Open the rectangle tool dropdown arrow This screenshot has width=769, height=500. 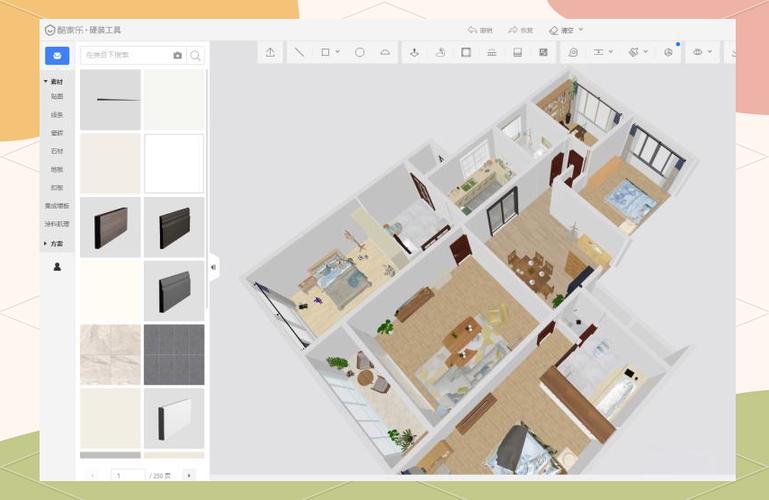tap(338, 51)
